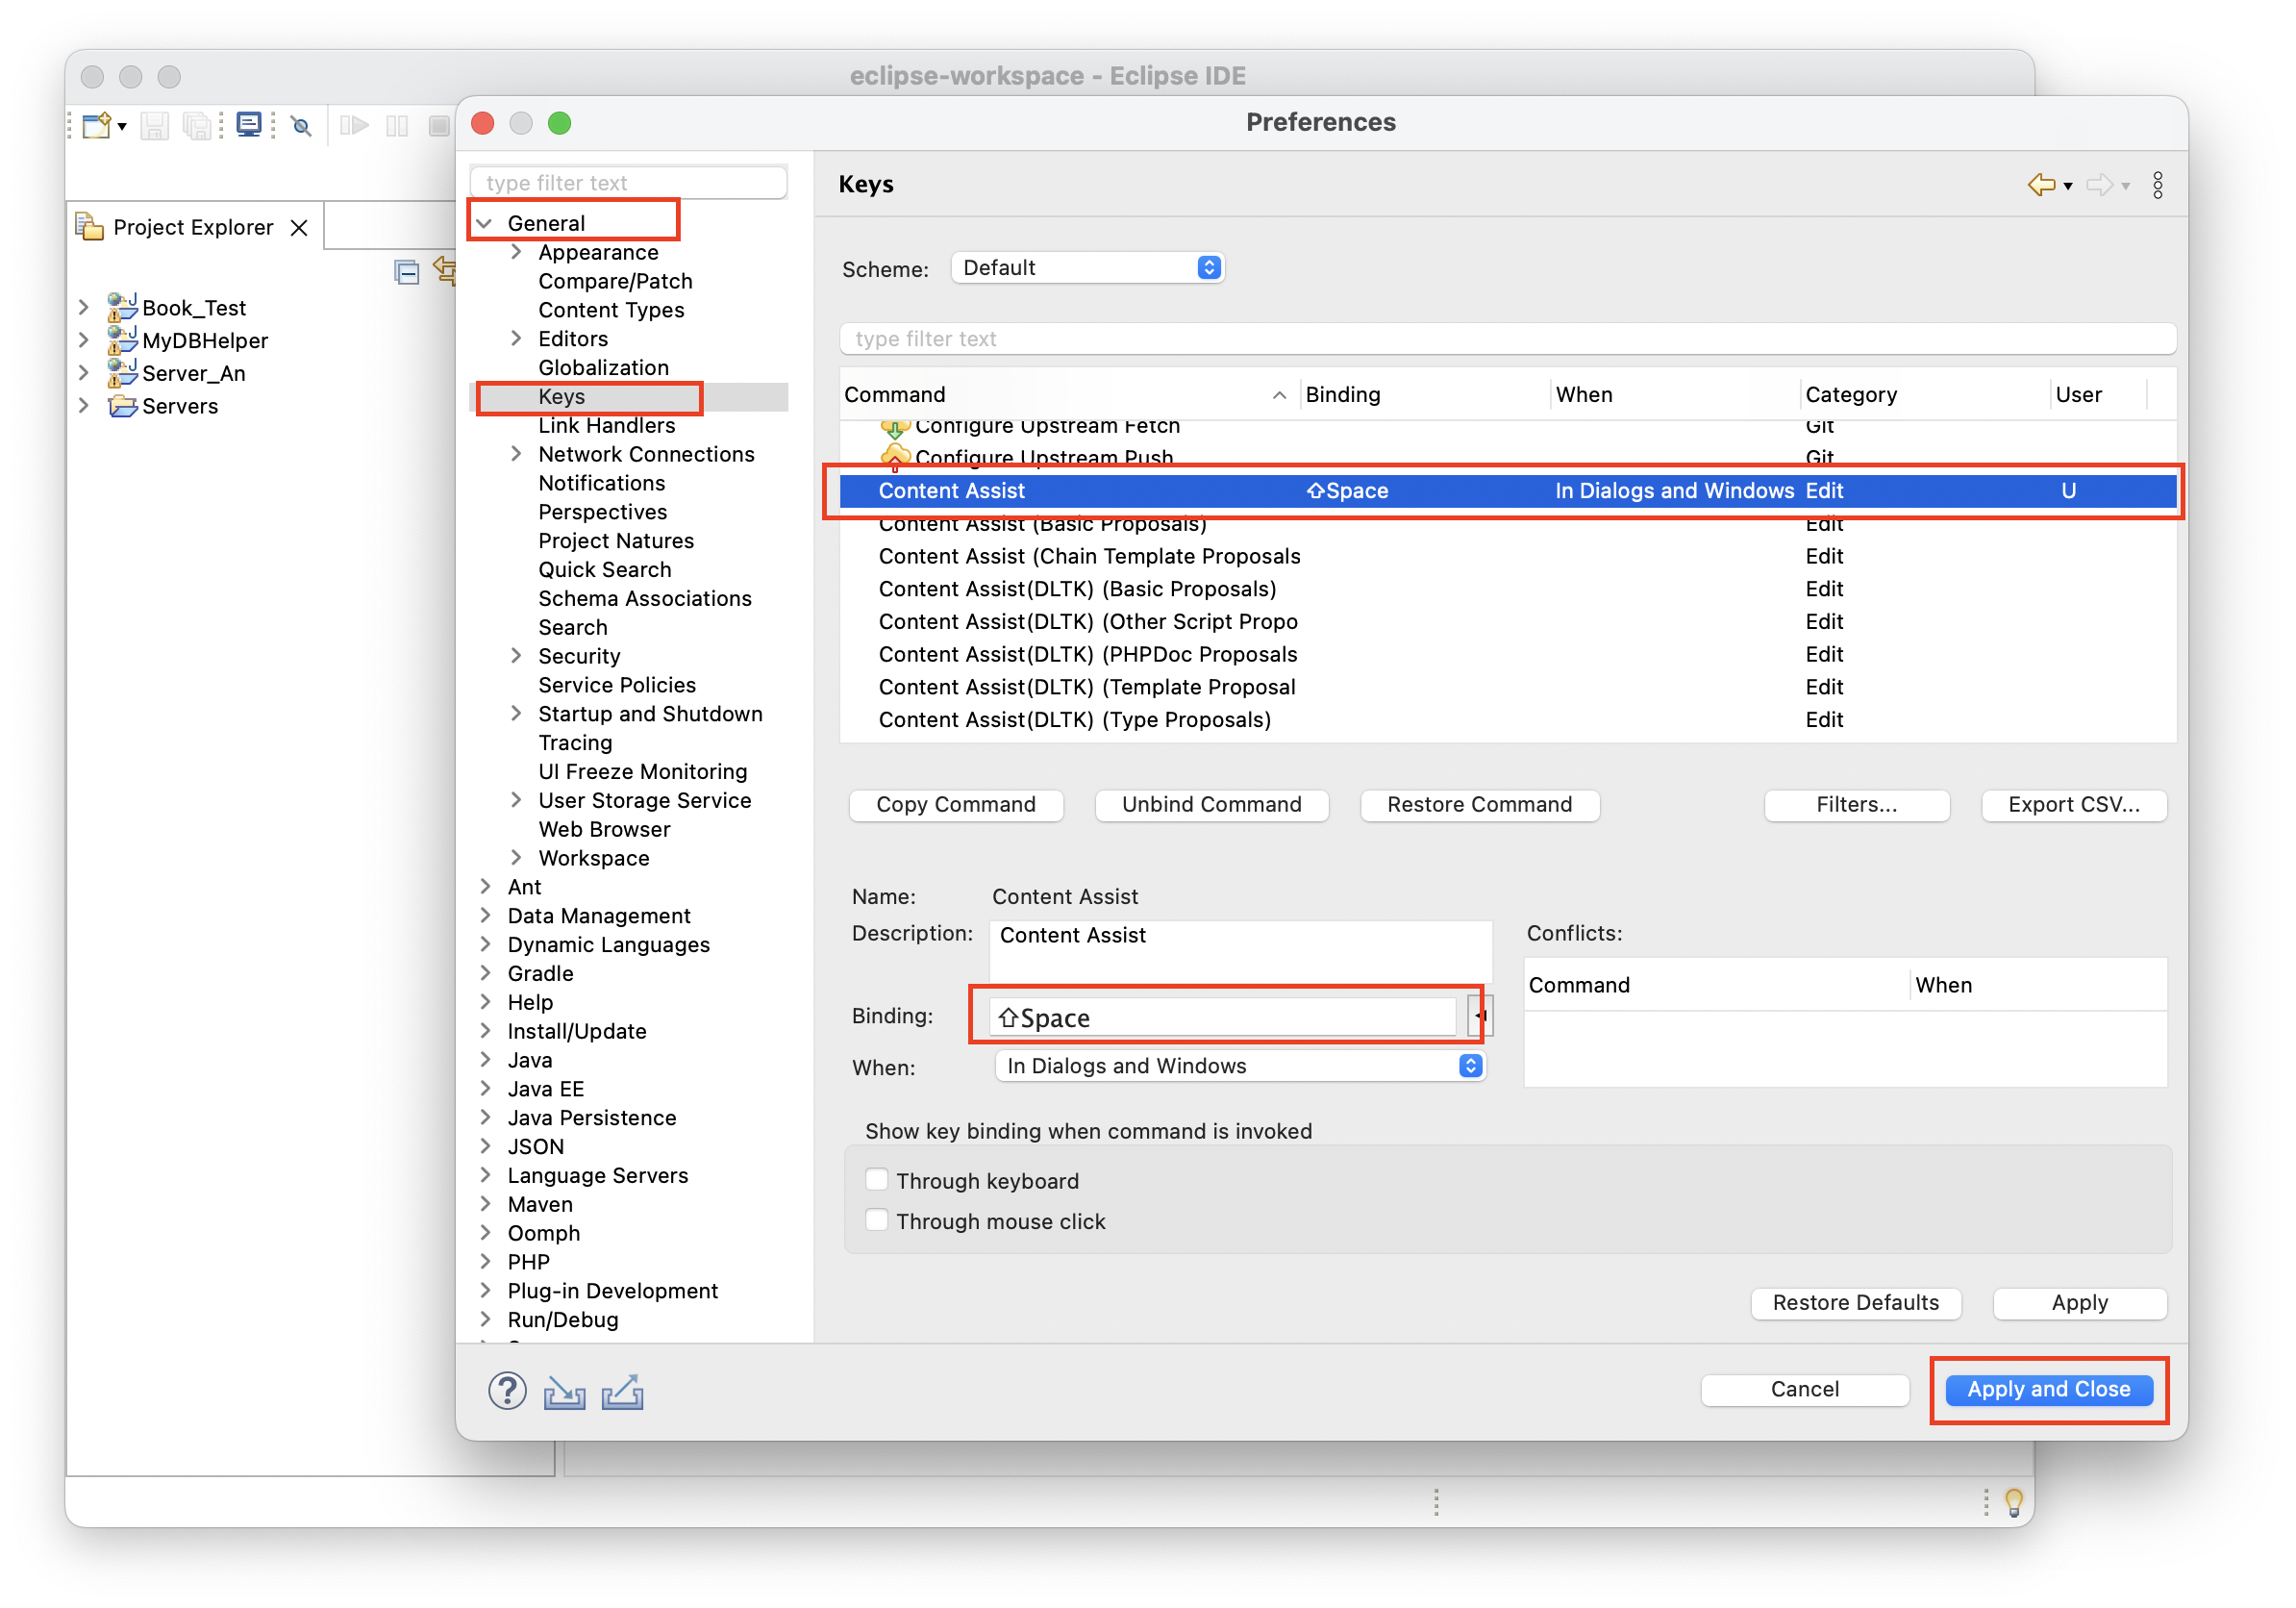Open the three-dot view menu icon
The height and width of the screenshot is (1608, 2296).
[2157, 185]
